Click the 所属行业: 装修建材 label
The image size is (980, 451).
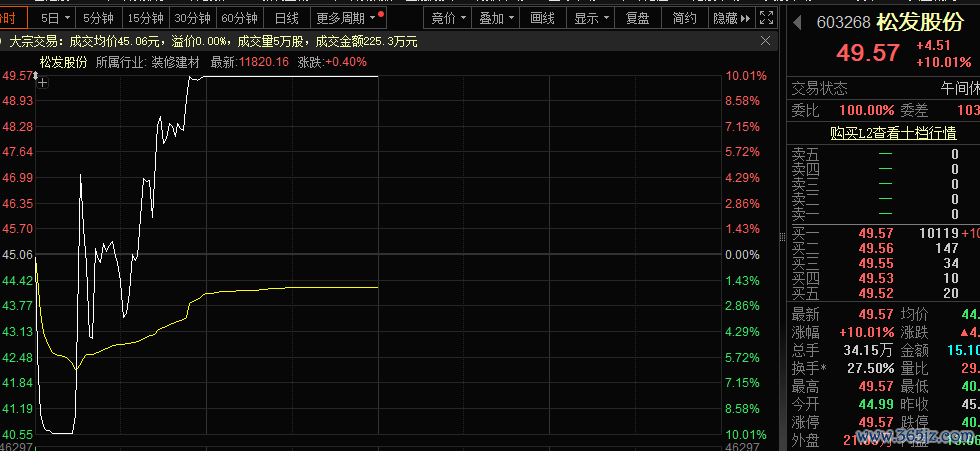click(148, 62)
